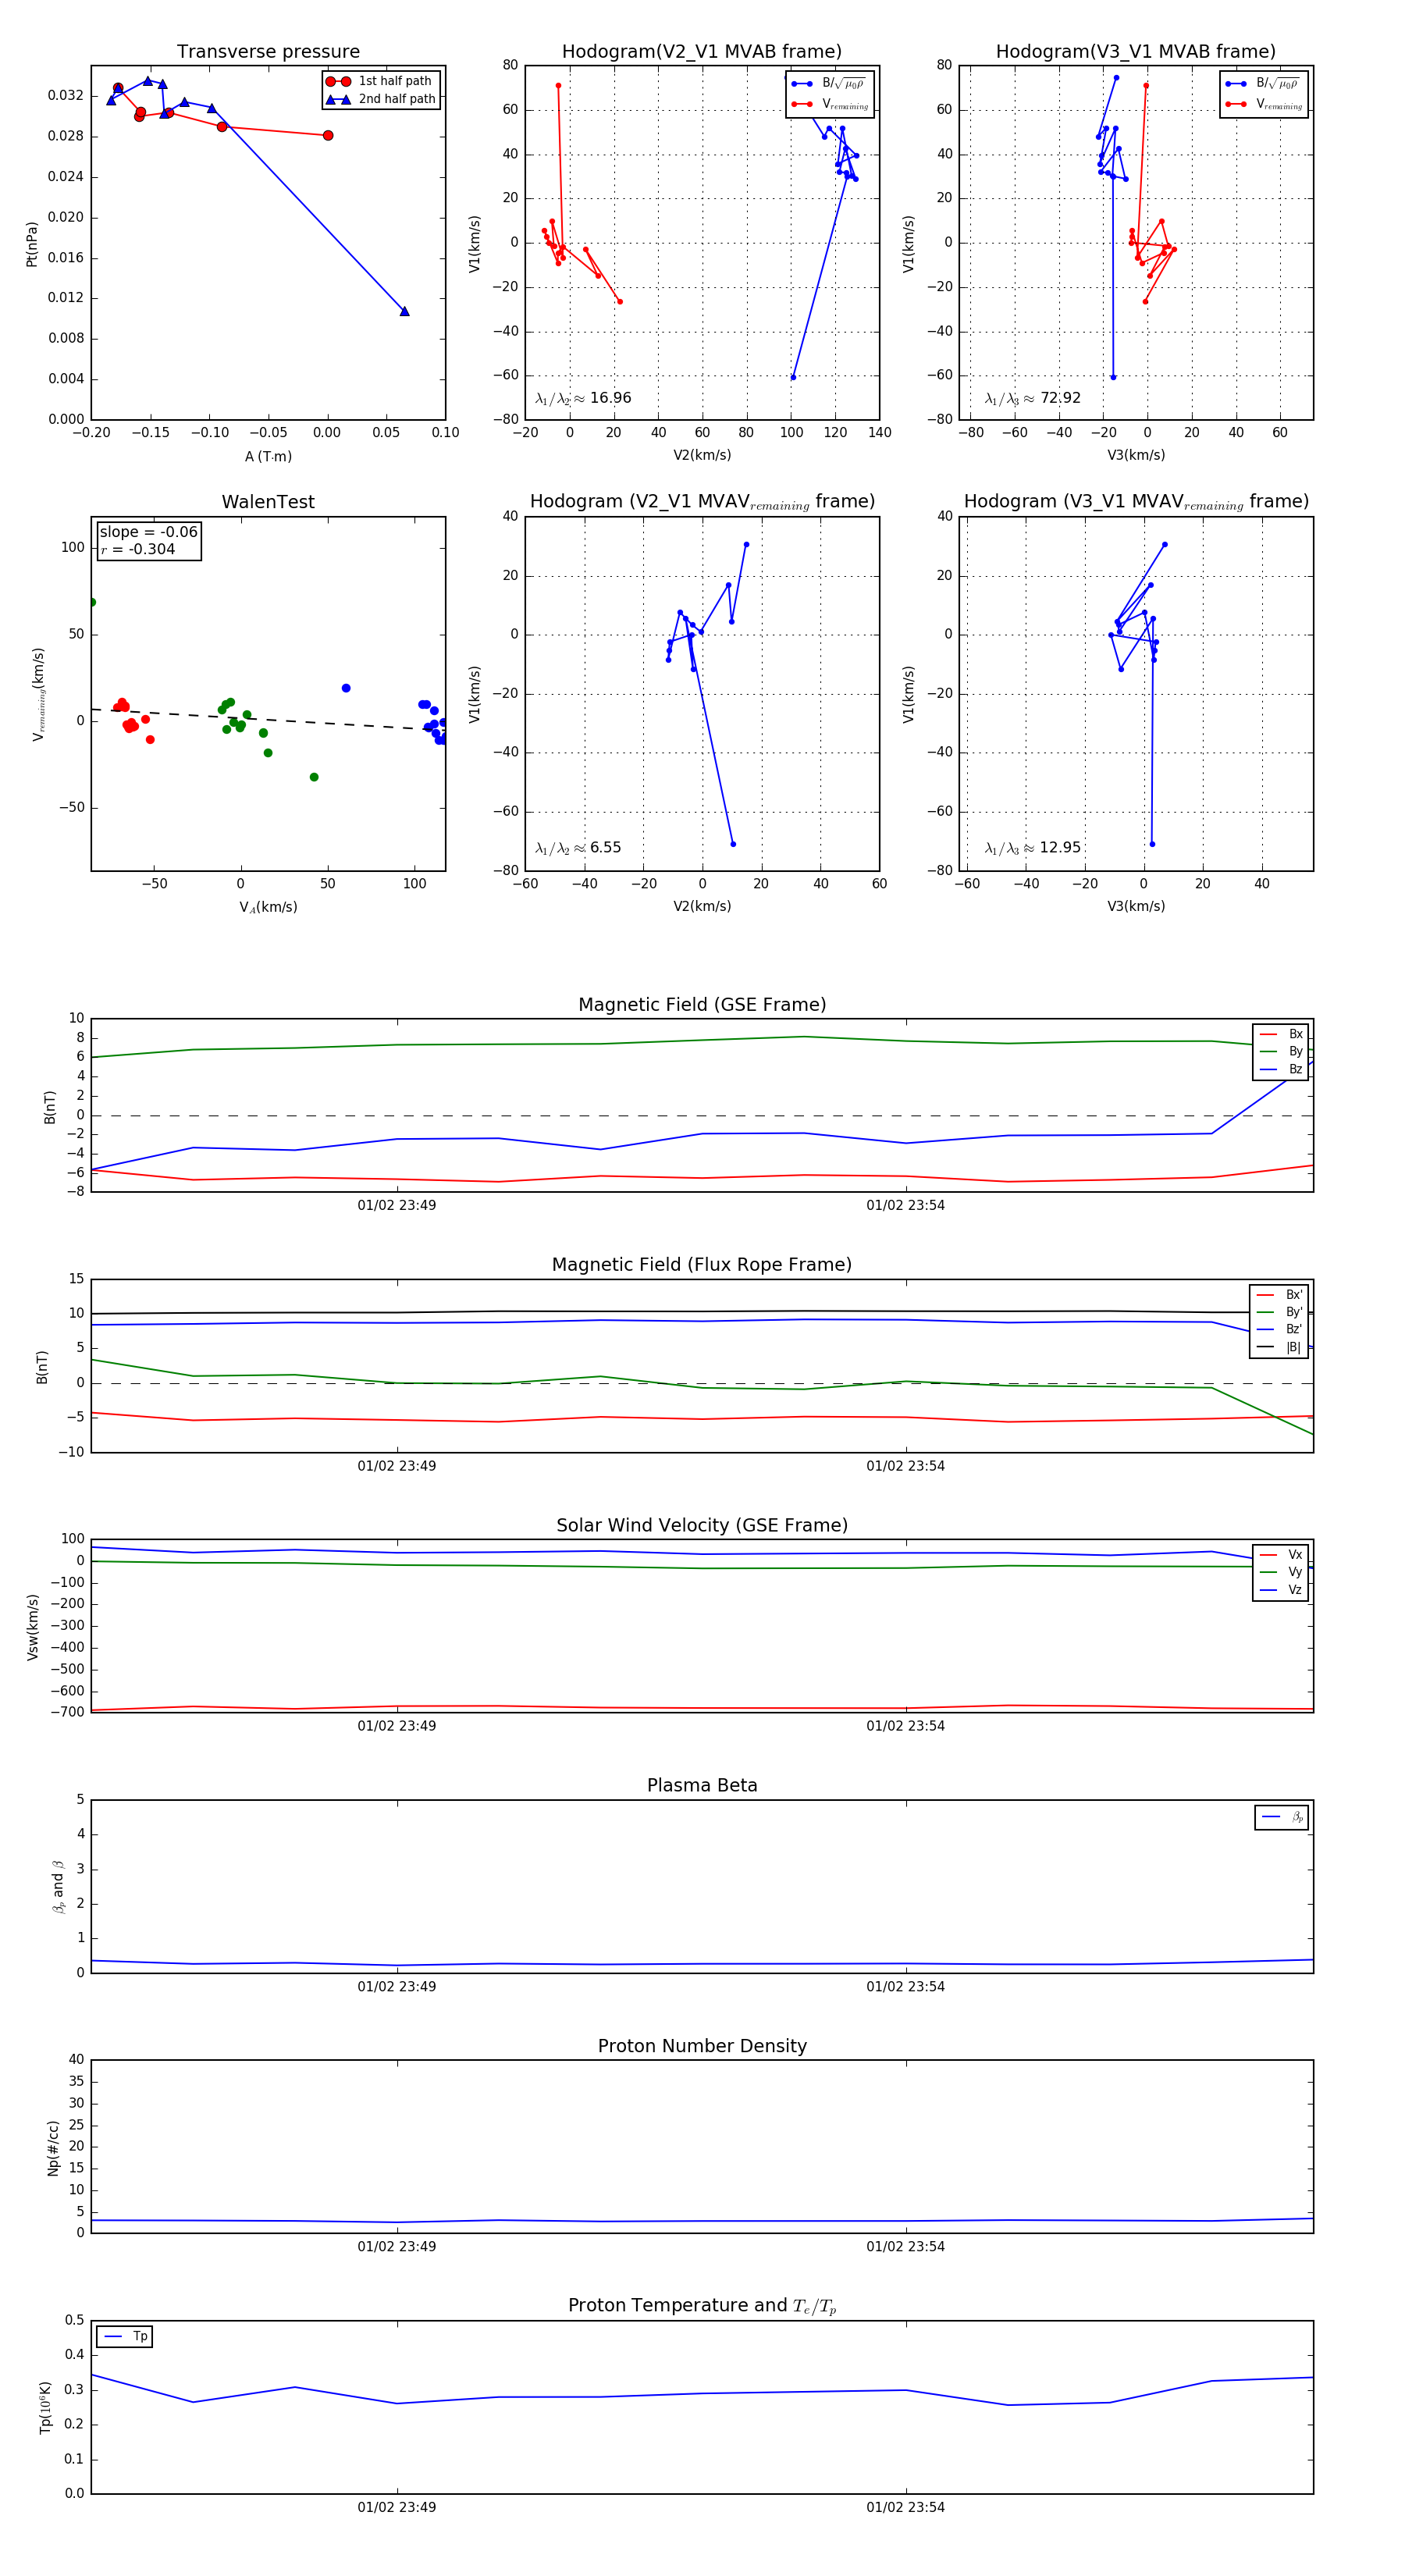Click the 'Magnetic Field (GSE Frame)' title
The image size is (1405, 2576).
click(x=702, y=1005)
